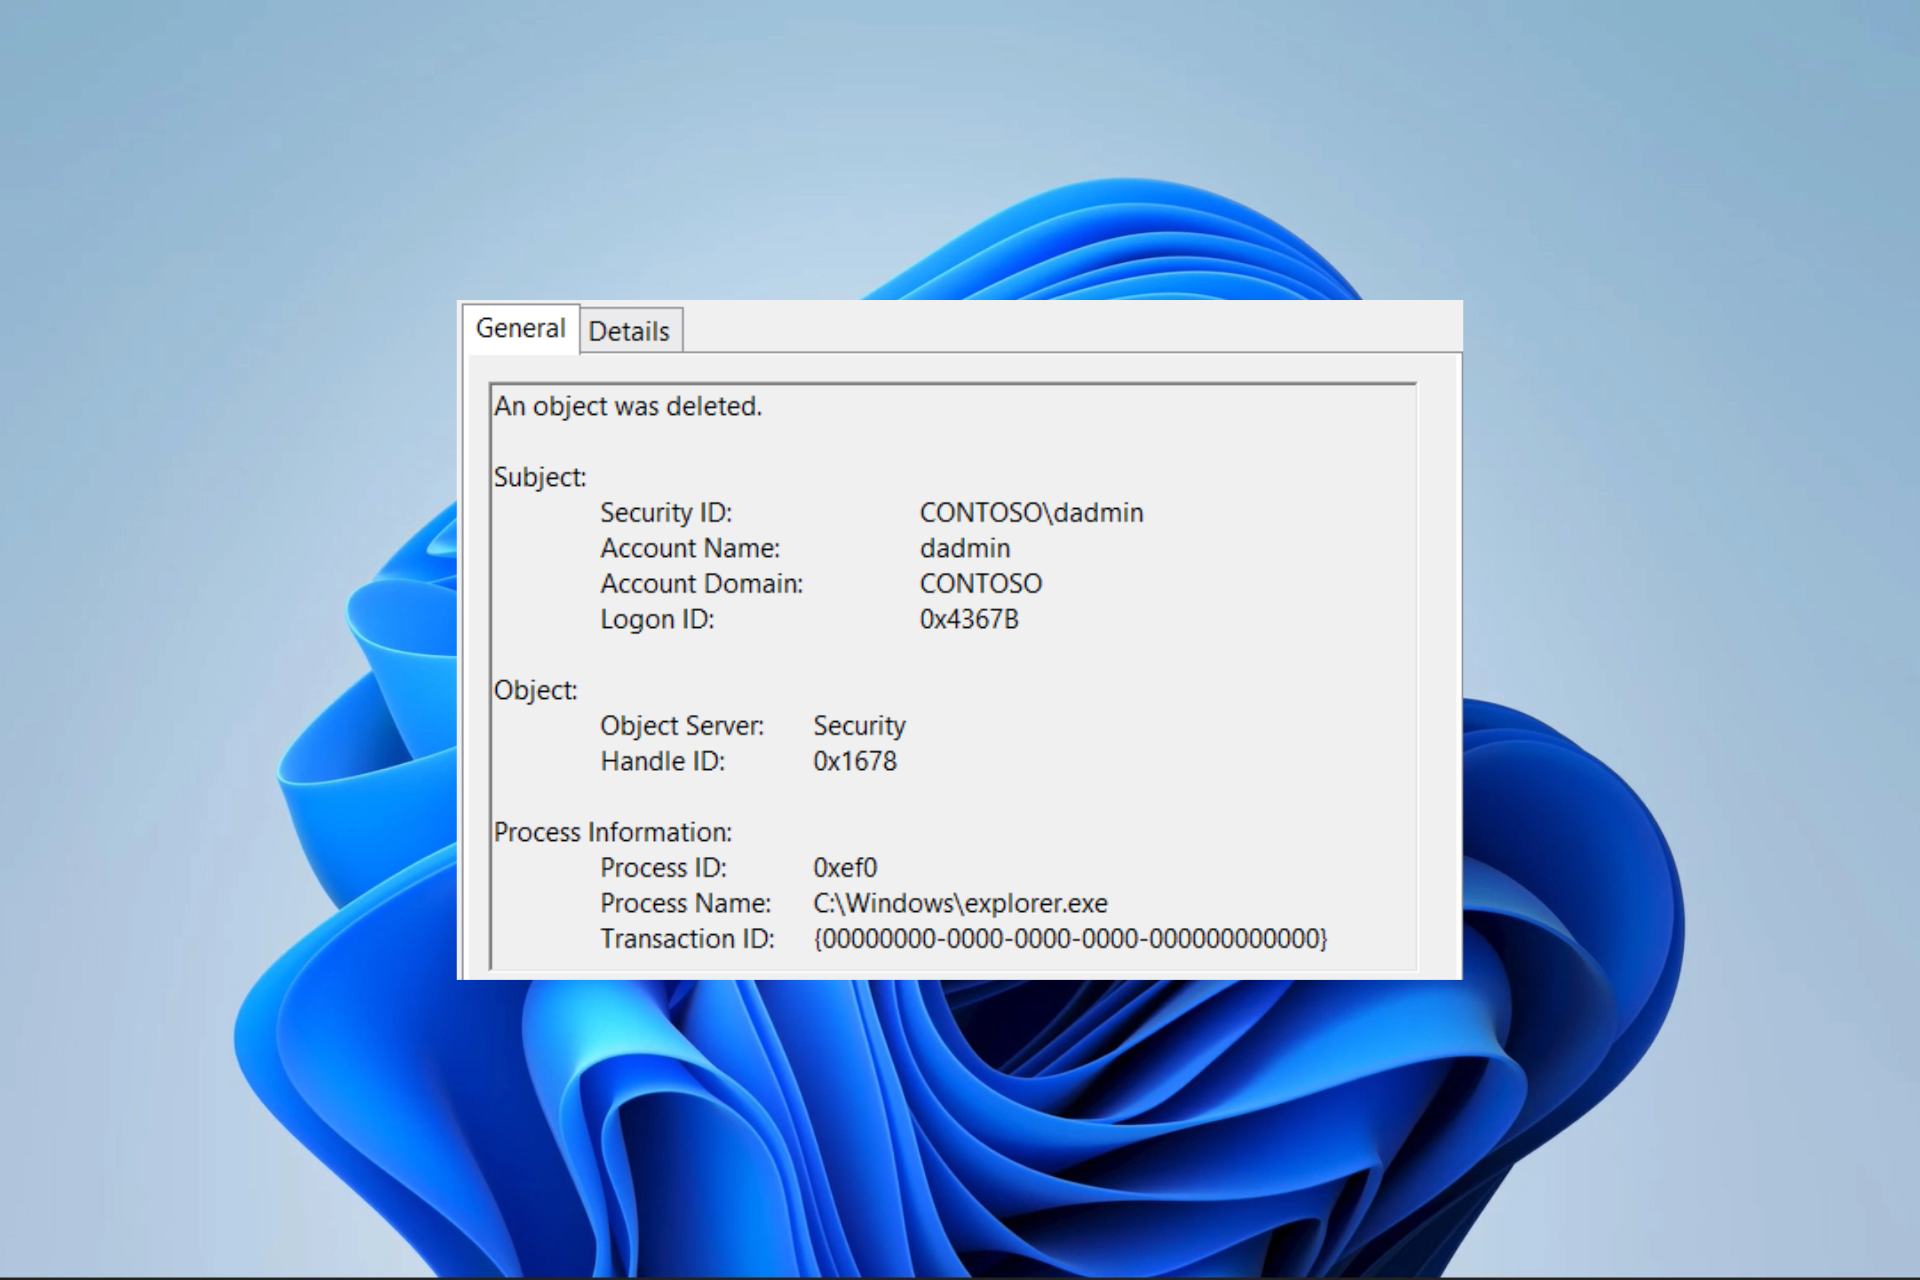Screen dimensions: 1920x1280
Task: Click the 'Account Domain:' label
Action: coord(702,584)
